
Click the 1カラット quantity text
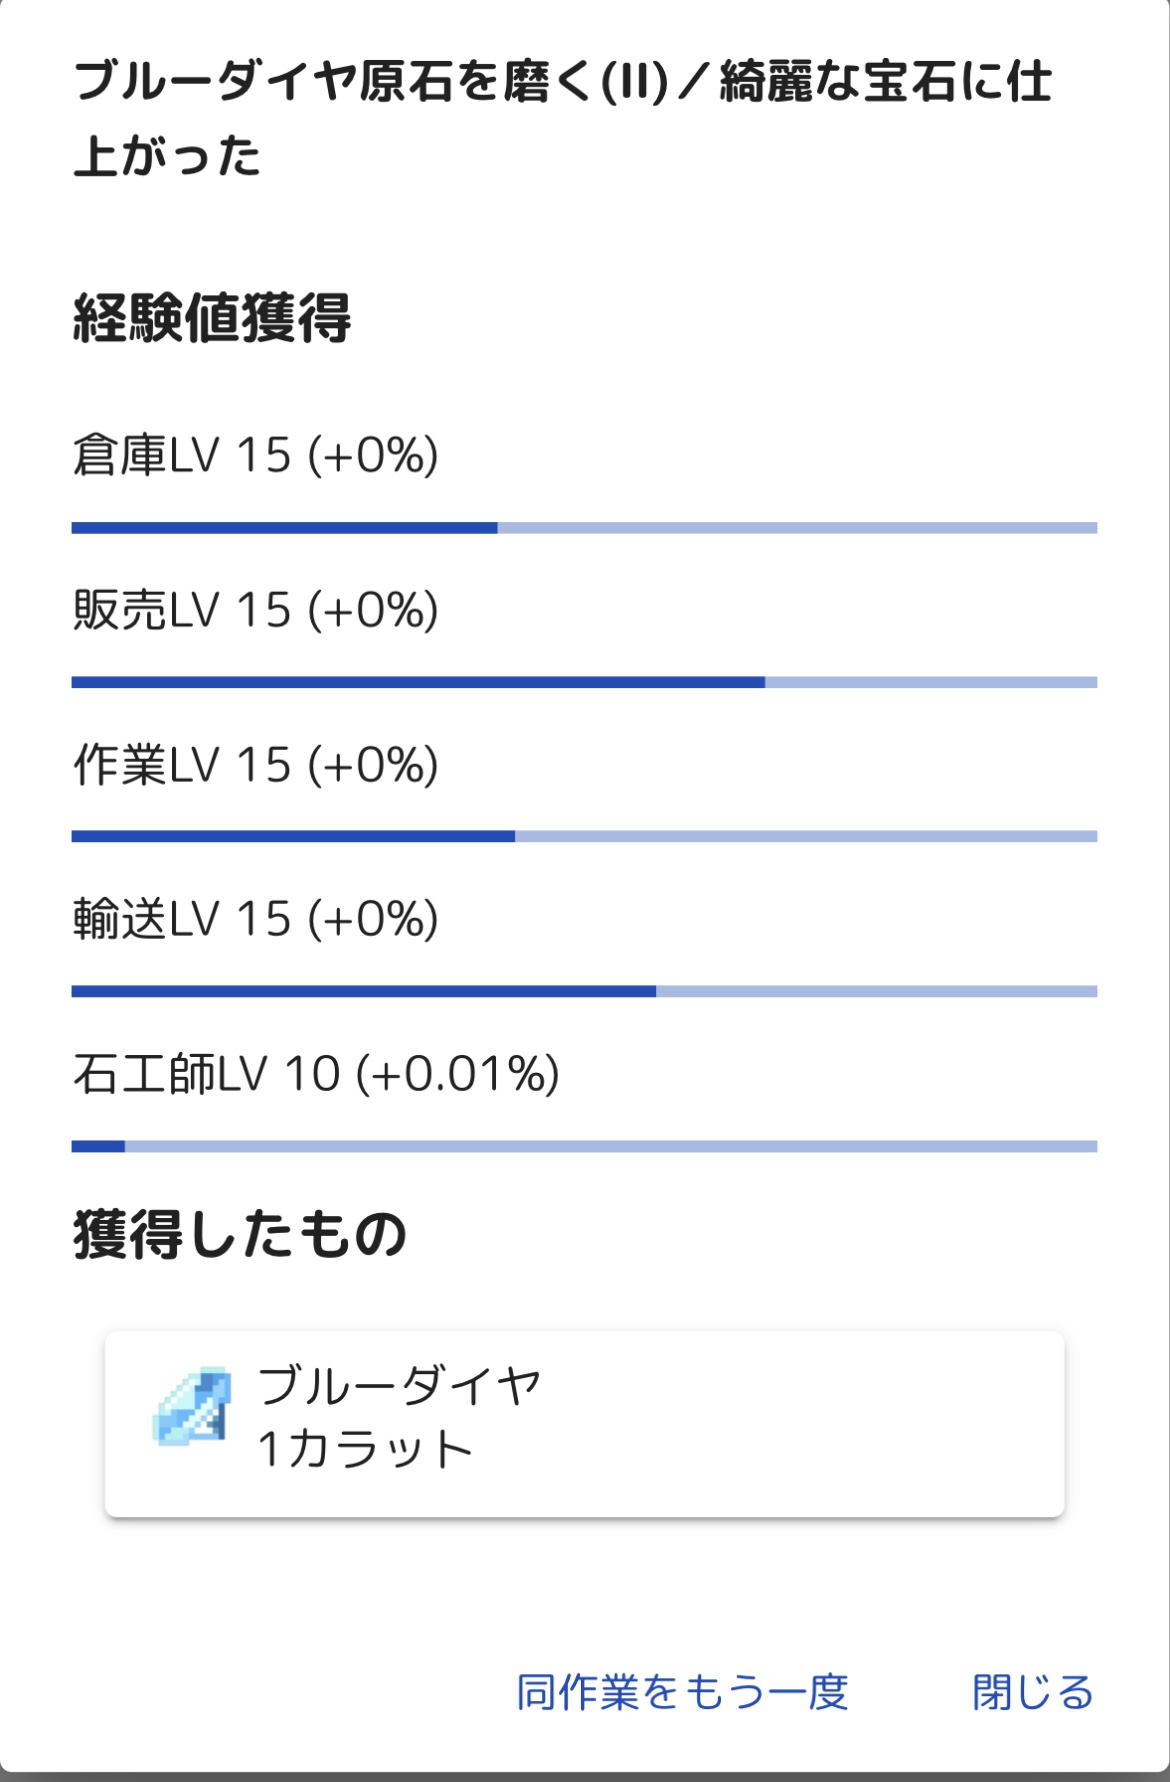pyautogui.click(x=365, y=1449)
